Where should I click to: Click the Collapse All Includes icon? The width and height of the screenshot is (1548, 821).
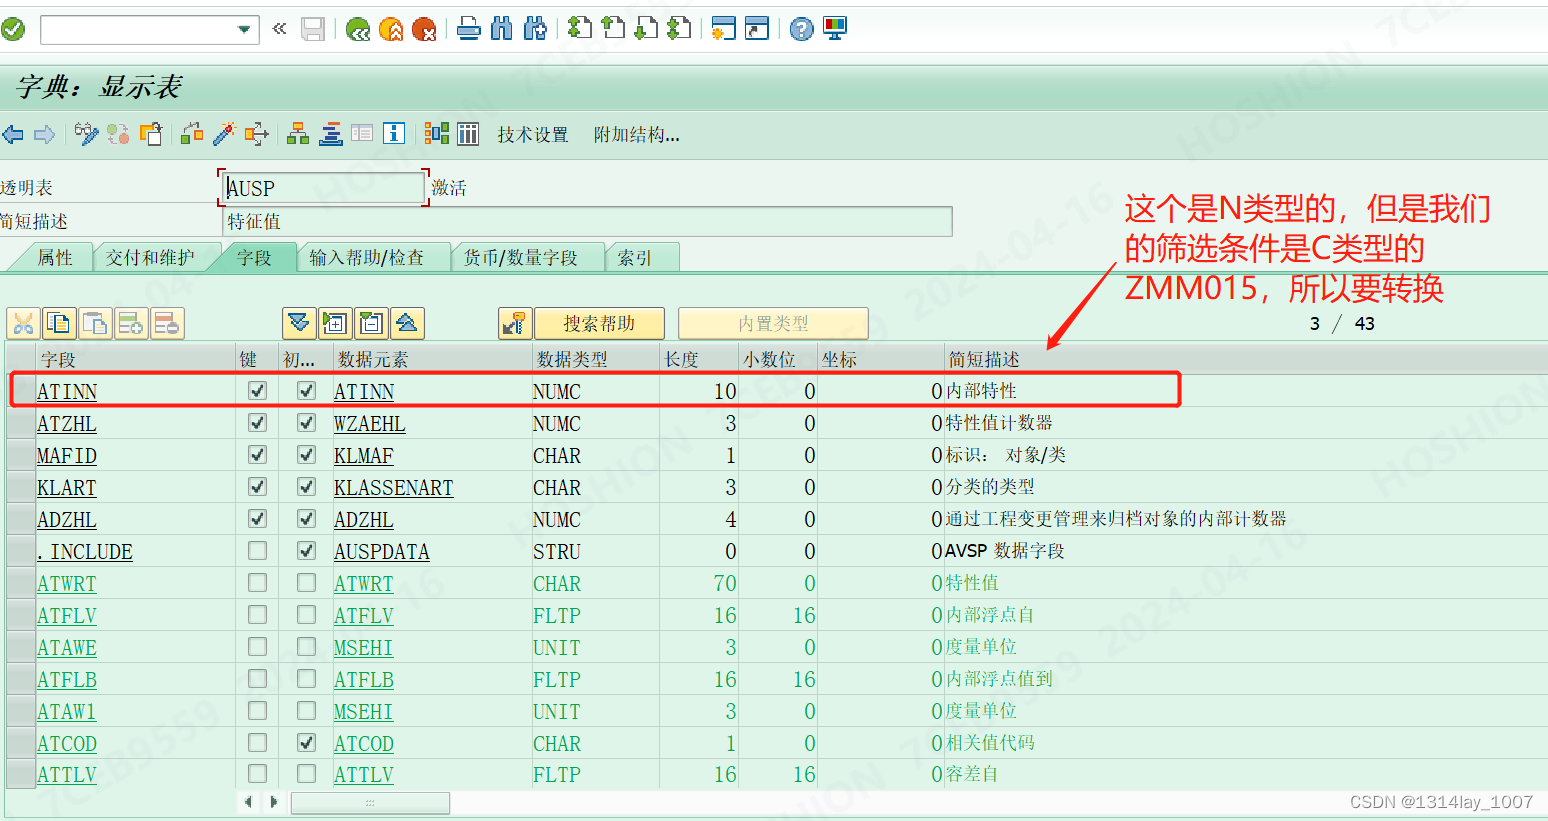407,323
